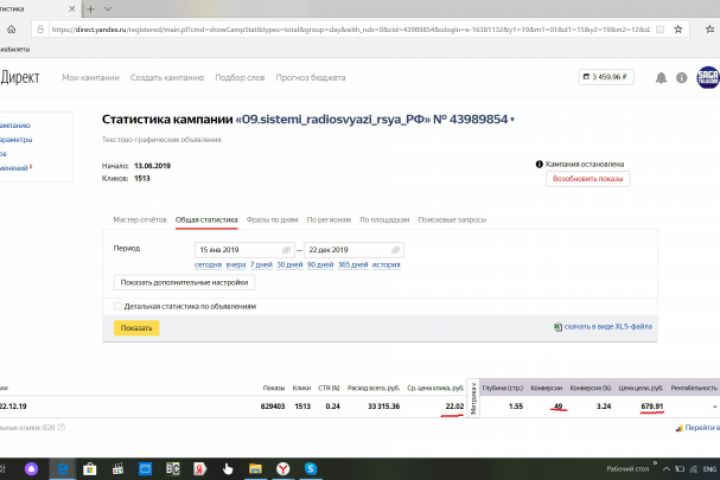The width and height of the screenshot is (720, 480).
Task: Open Yandex Browser red Y icon in taskbar
Action: tap(283, 469)
